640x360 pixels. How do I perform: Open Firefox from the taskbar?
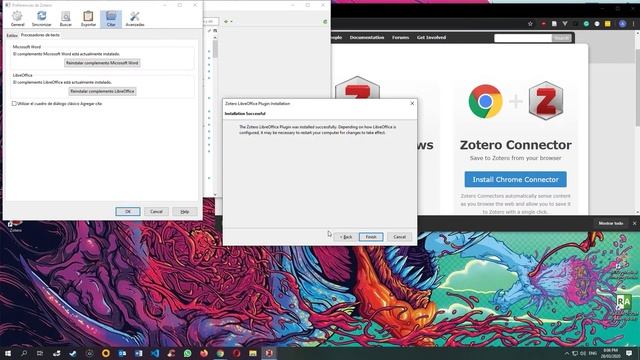point(204,353)
